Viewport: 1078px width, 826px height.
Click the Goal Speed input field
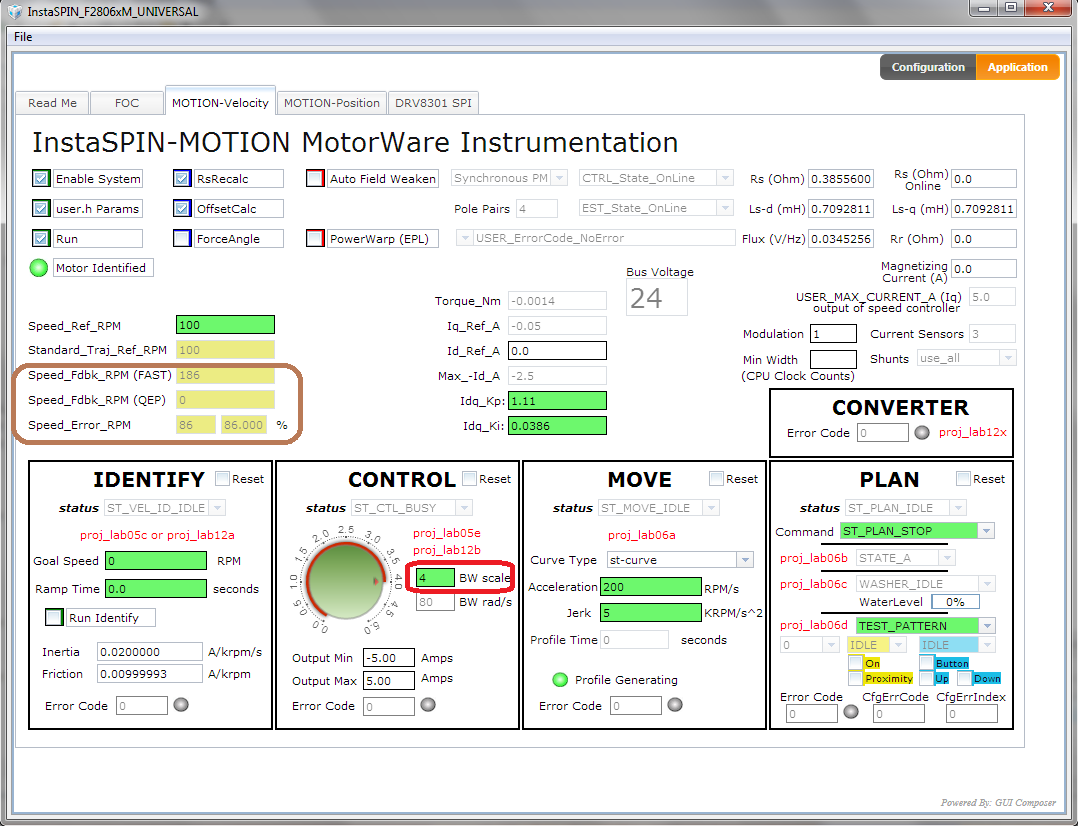click(x=155, y=561)
